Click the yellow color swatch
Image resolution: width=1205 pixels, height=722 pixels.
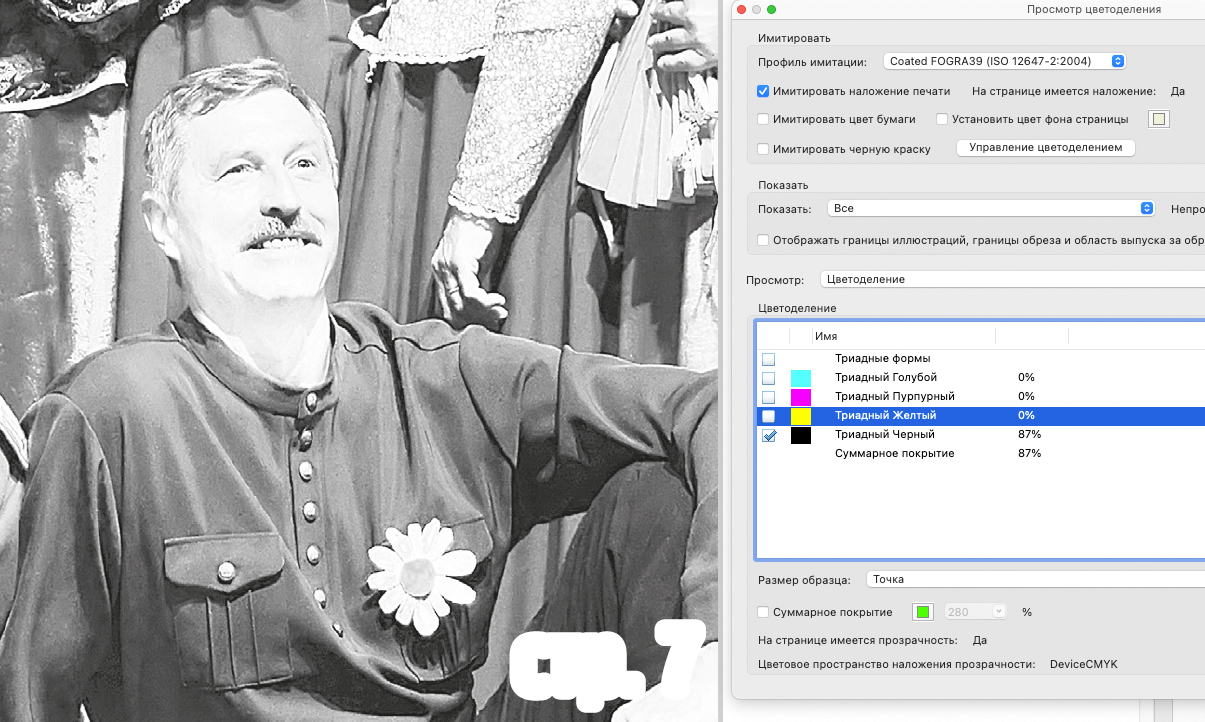[801, 416]
